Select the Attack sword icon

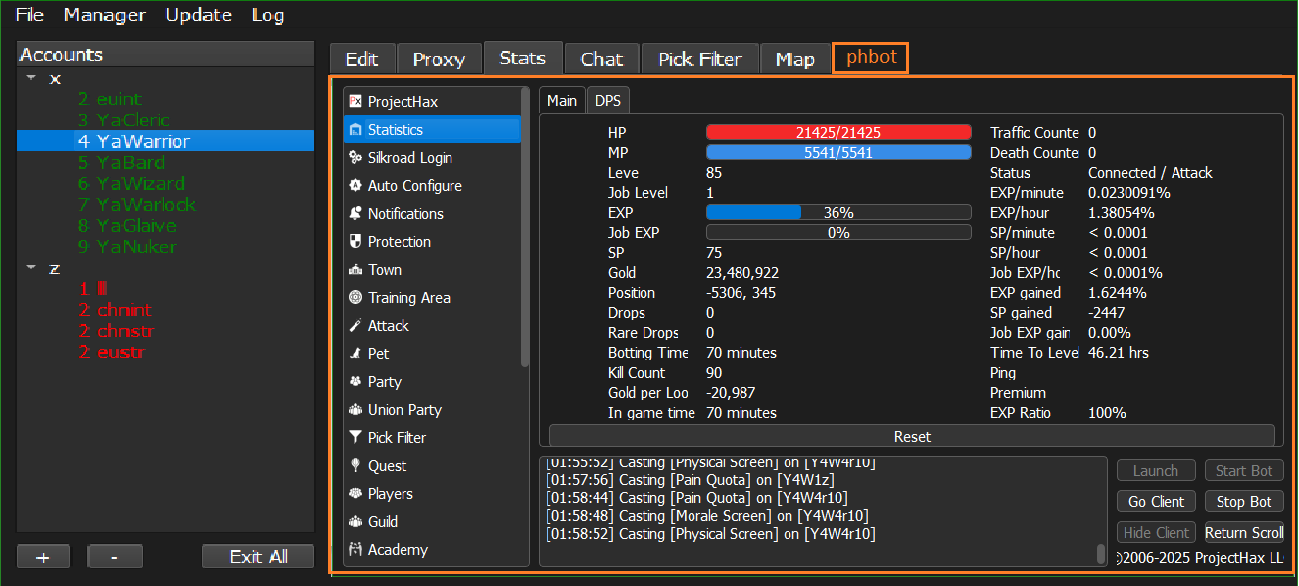(x=355, y=326)
